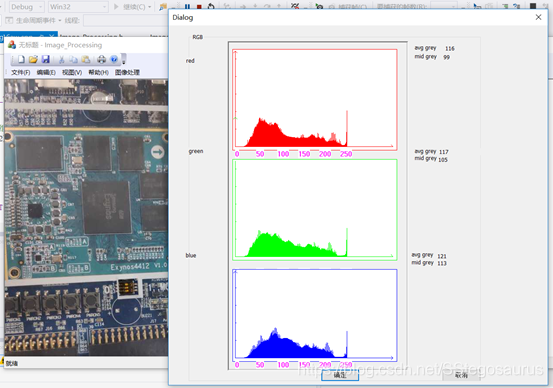The image size is (553, 388).
Task: Click the 就绪 status bar text
Action: [x=12, y=364]
